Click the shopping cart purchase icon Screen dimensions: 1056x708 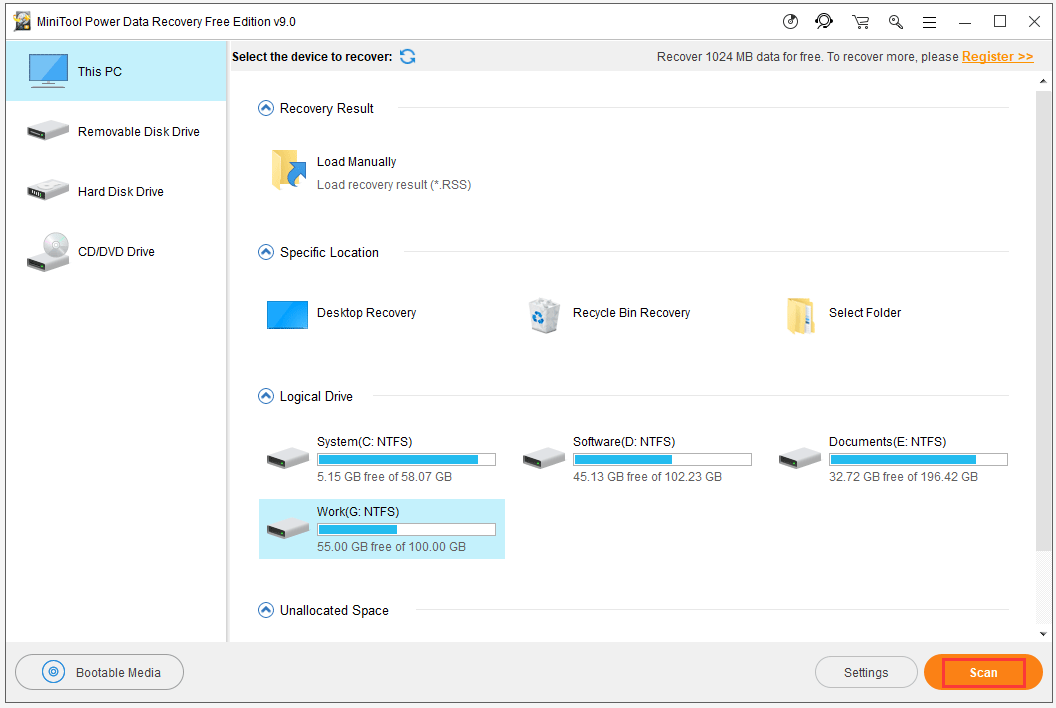click(x=860, y=22)
